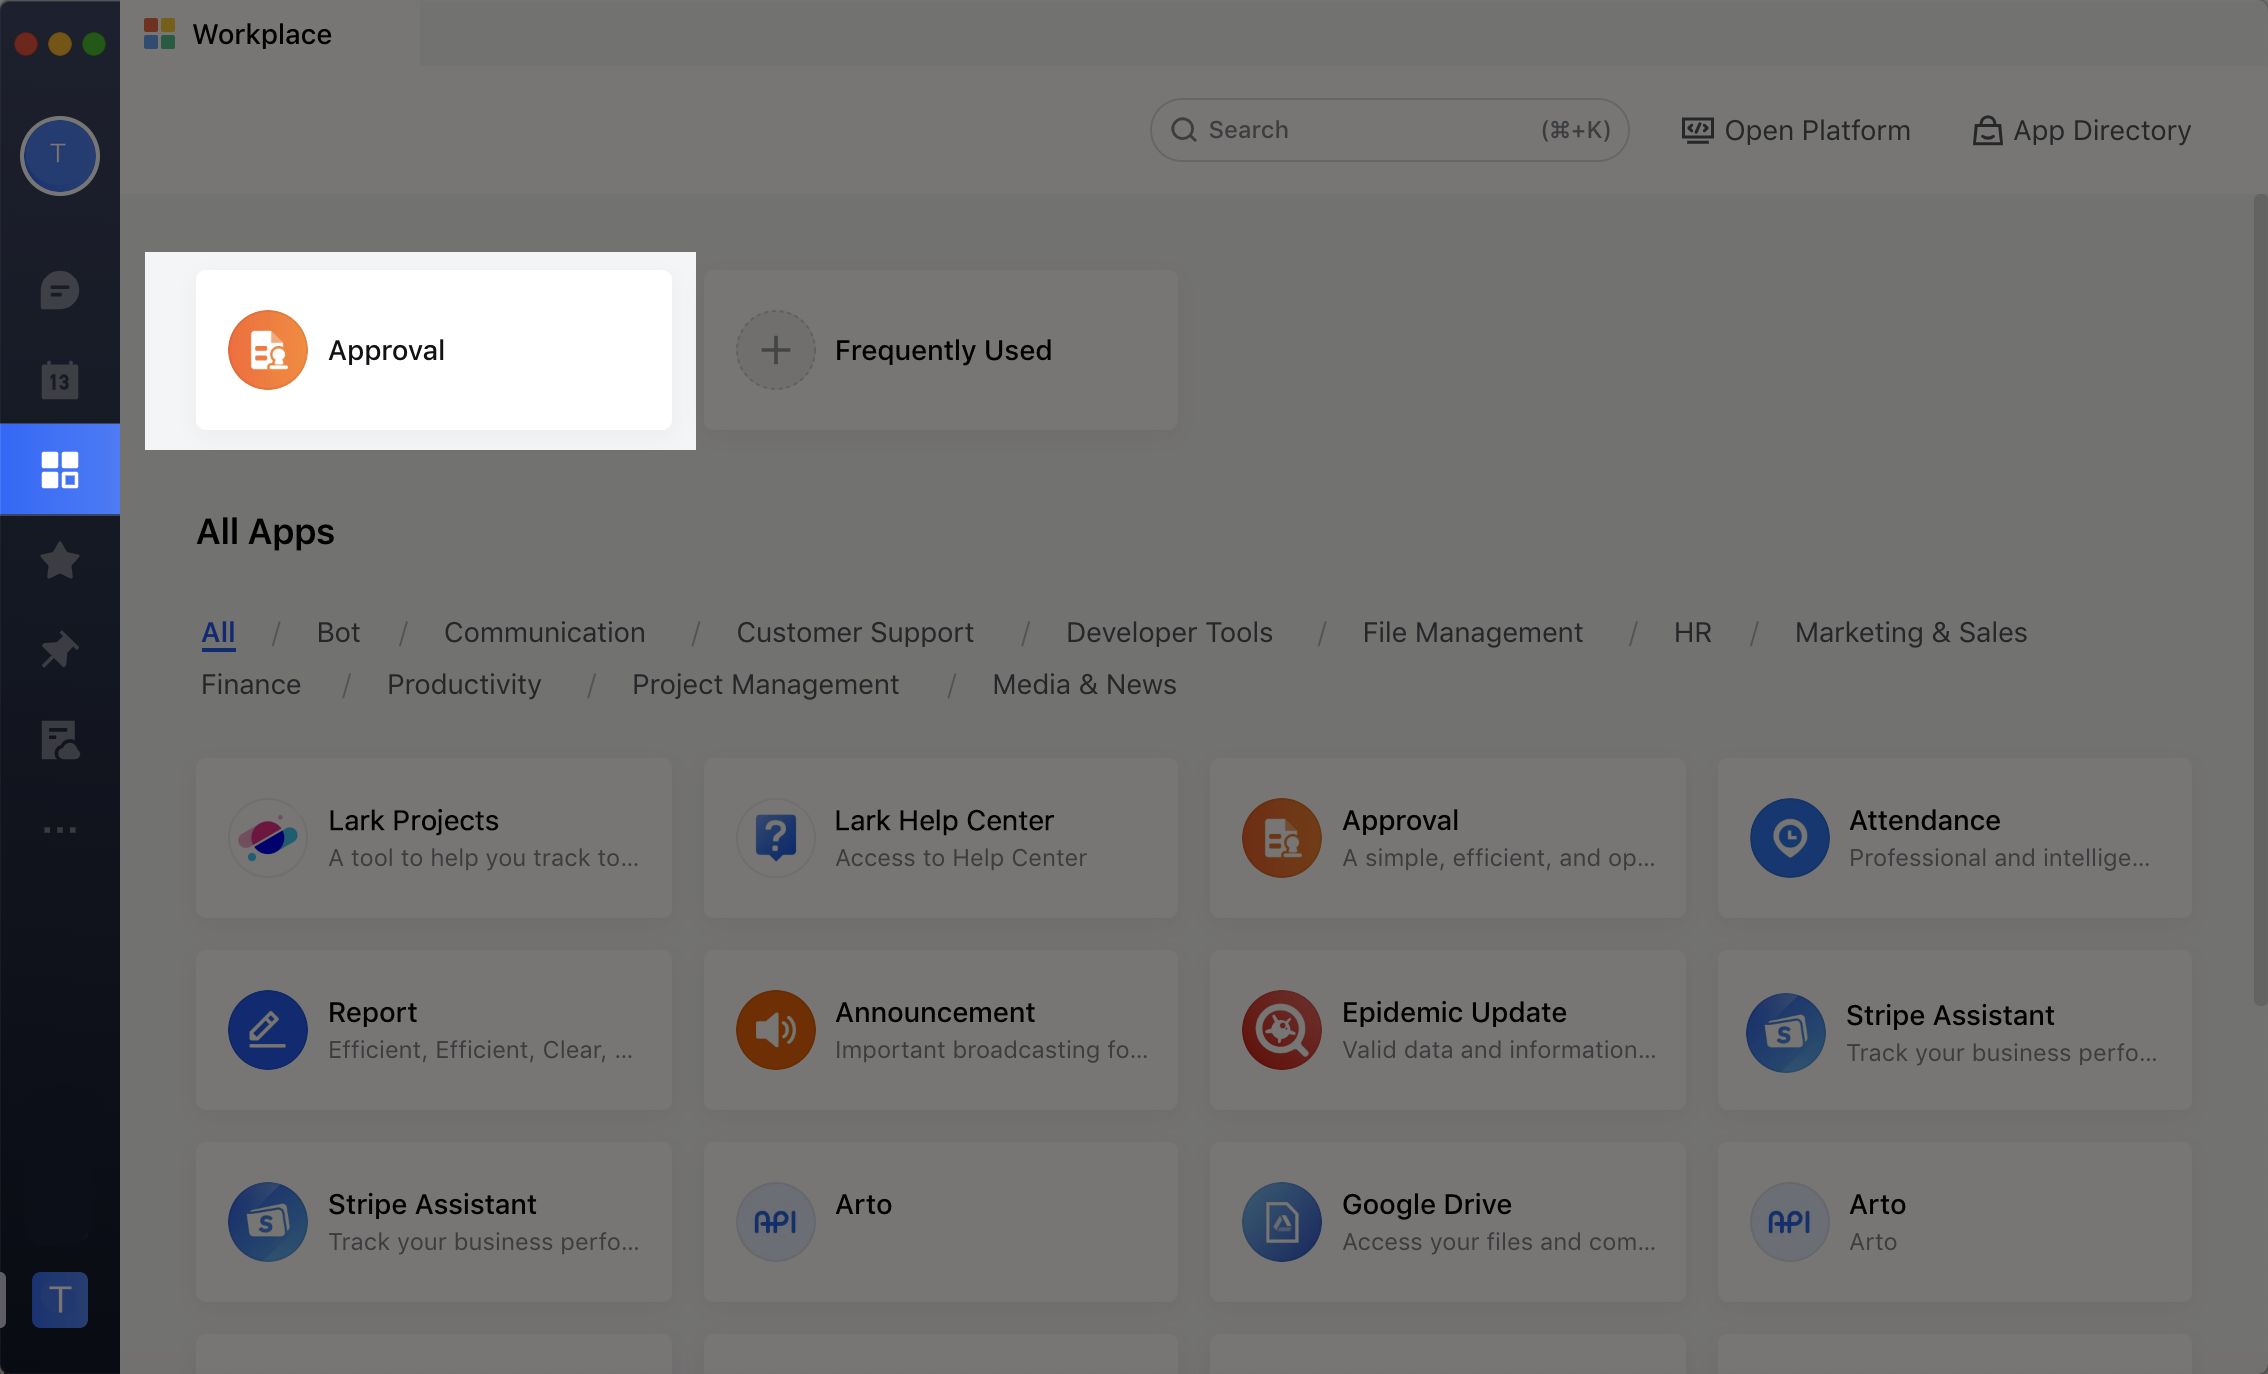Open the Calendar icon in sidebar
This screenshot has height=1374, width=2268.
click(59, 380)
